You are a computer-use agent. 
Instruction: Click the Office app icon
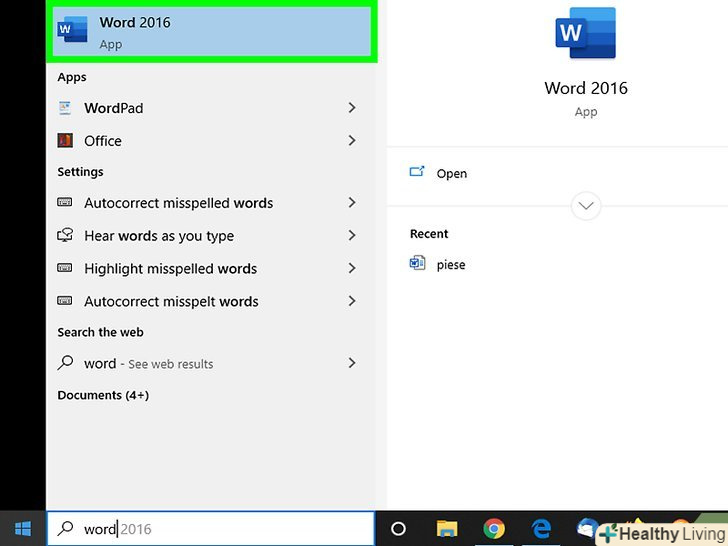click(65, 140)
